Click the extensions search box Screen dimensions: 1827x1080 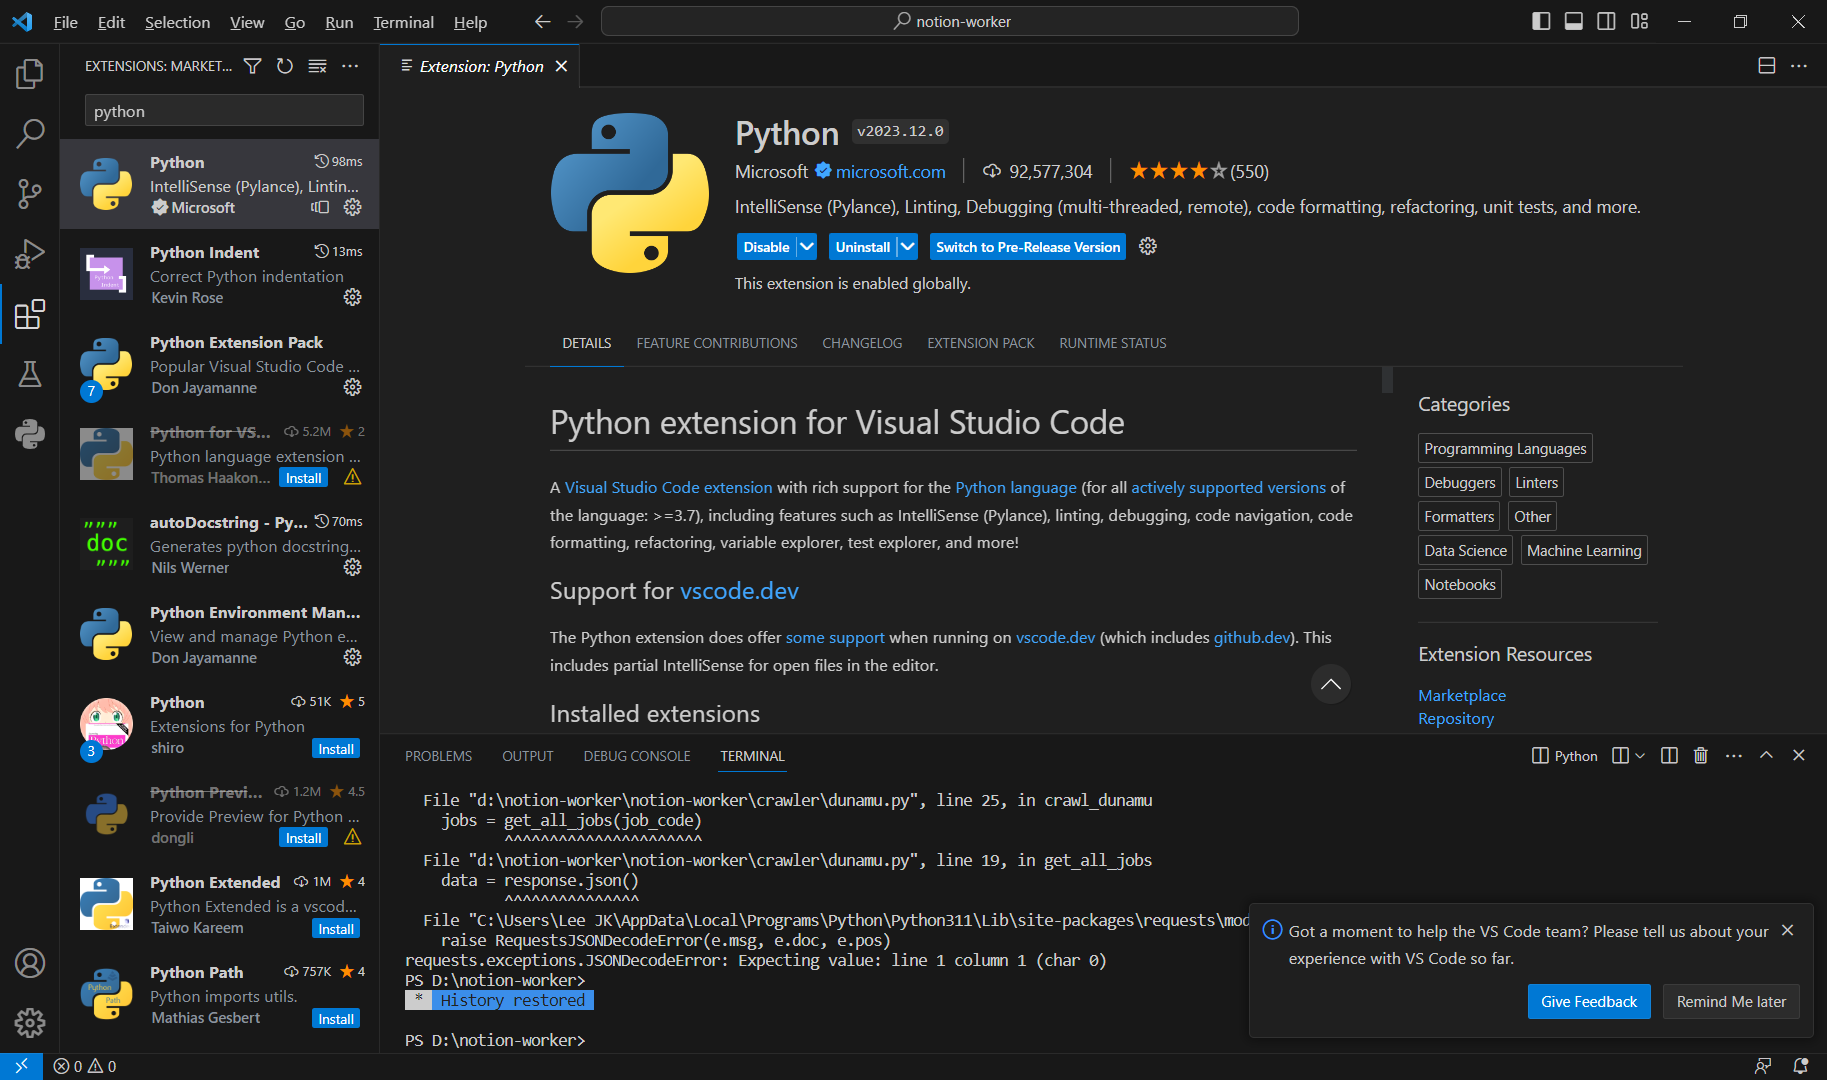pos(224,111)
